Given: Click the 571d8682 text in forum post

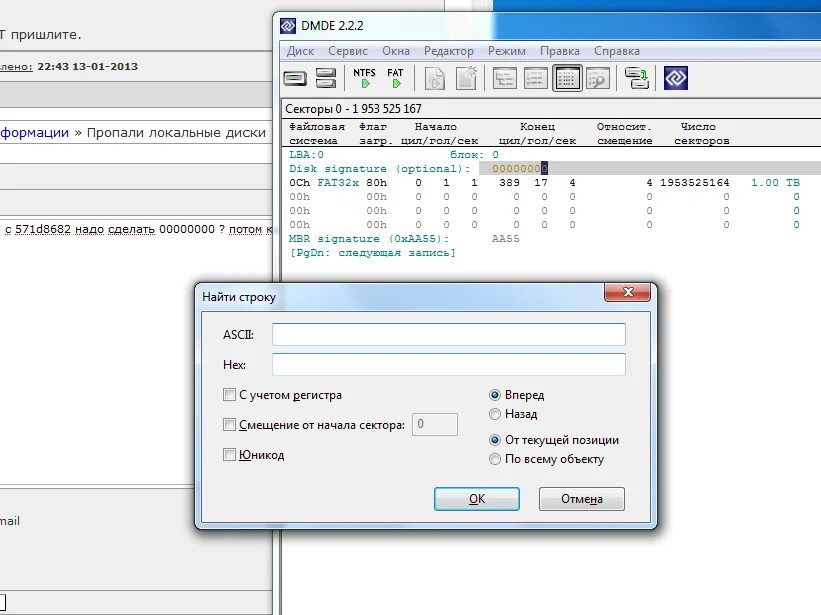Looking at the screenshot, I should click(x=43, y=229).
